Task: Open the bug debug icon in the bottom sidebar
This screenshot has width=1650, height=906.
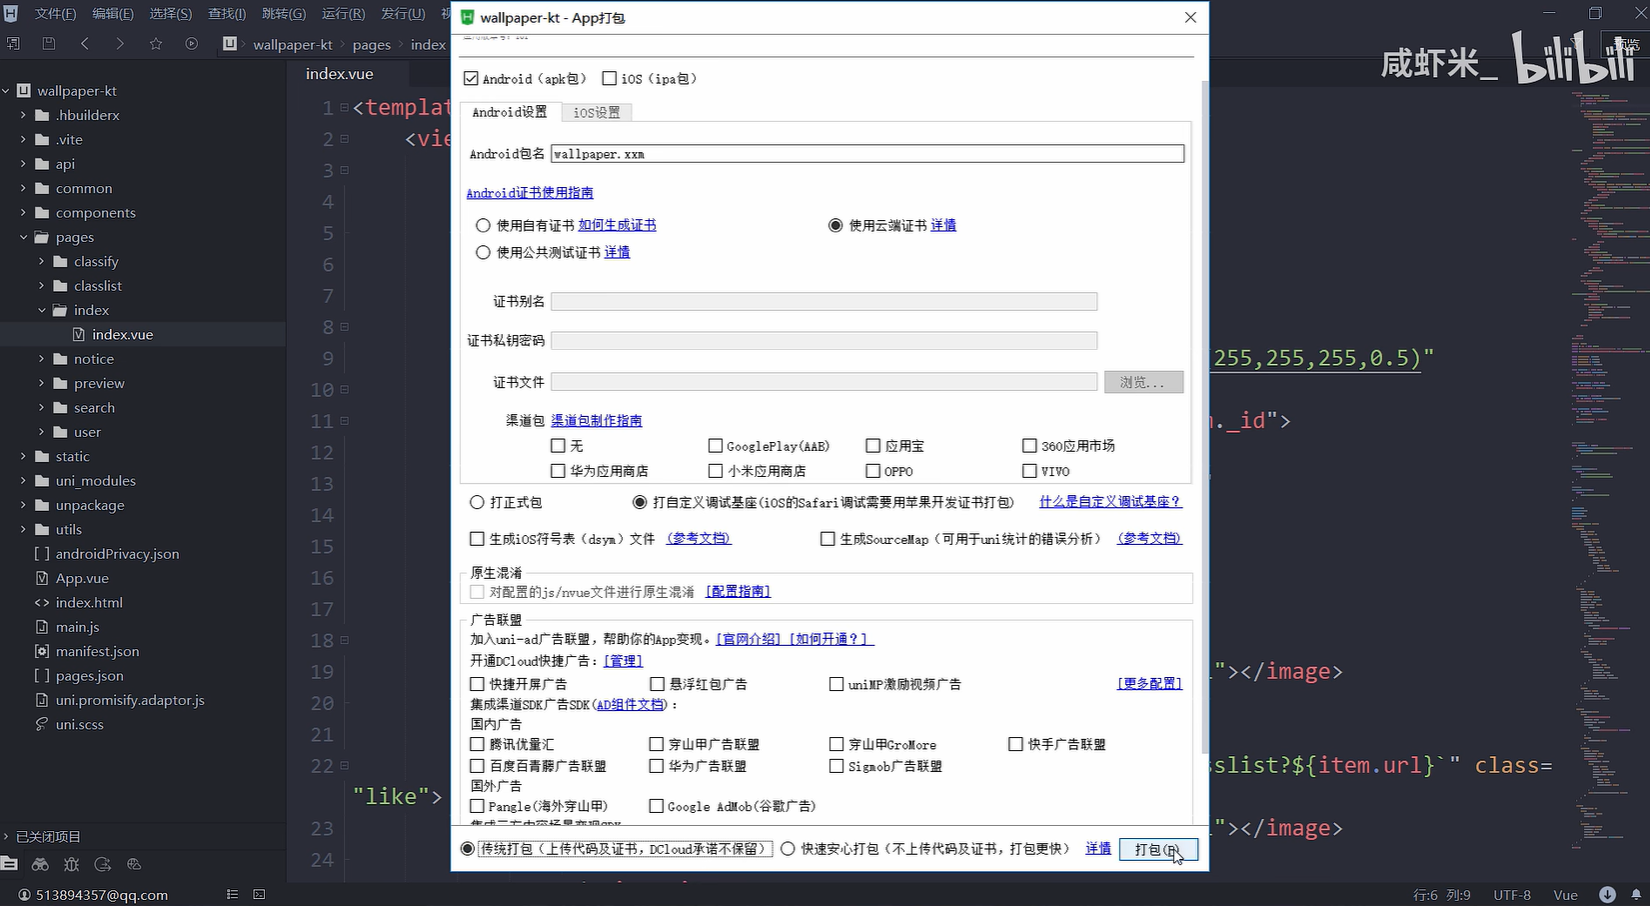Action: click(71, 864)
